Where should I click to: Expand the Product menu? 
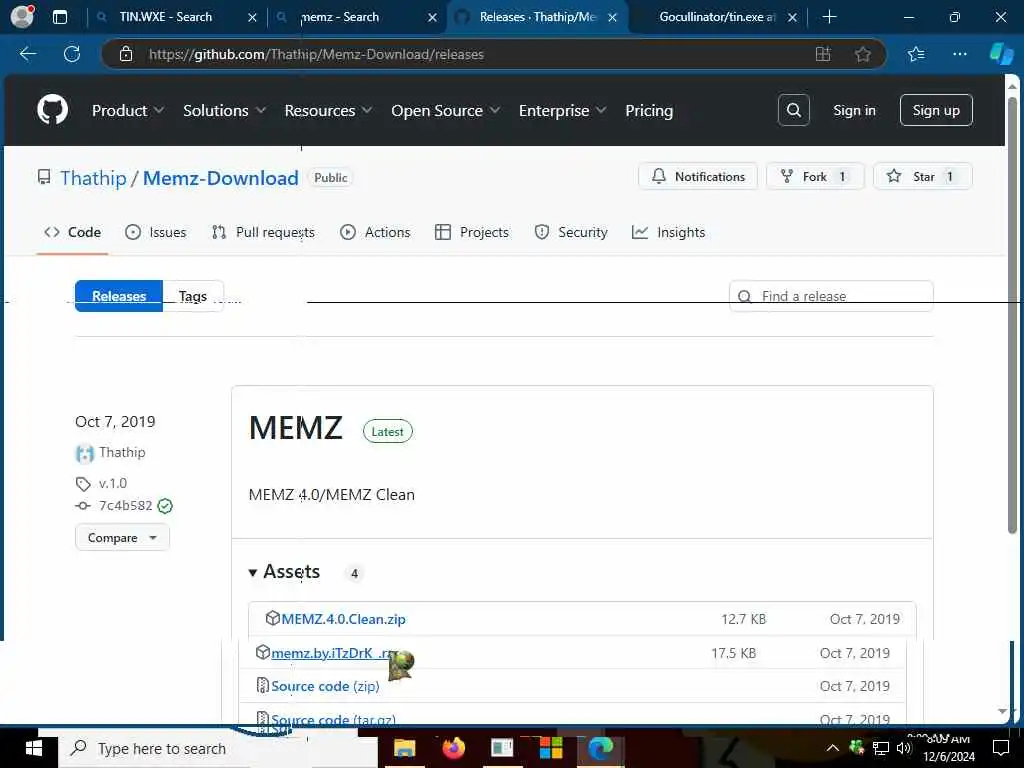(127, 110)
